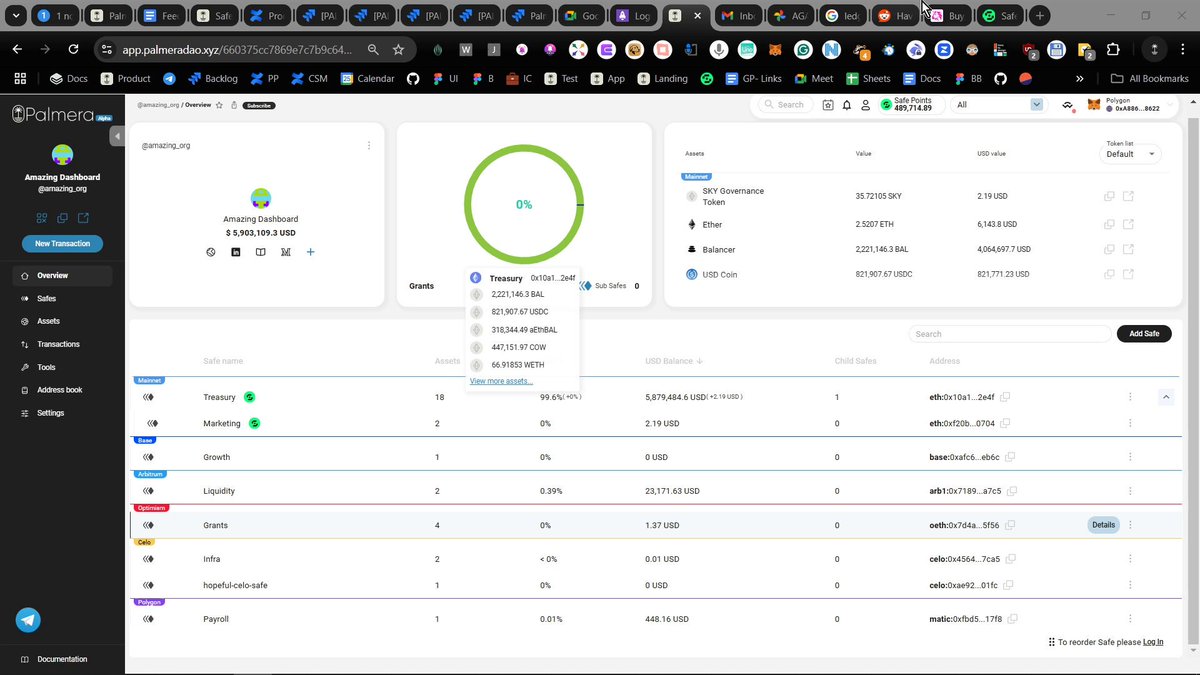This screenshot has width=1200, height=675.
Task: Collapse the Treasury row chevron
Action: point(1166,397)
